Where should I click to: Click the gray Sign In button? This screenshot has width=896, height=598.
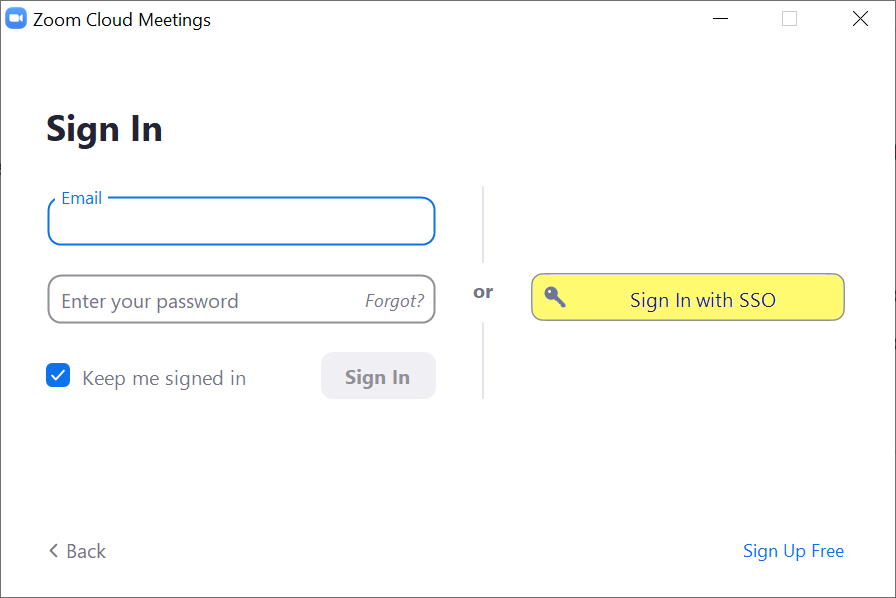(378, 376)
